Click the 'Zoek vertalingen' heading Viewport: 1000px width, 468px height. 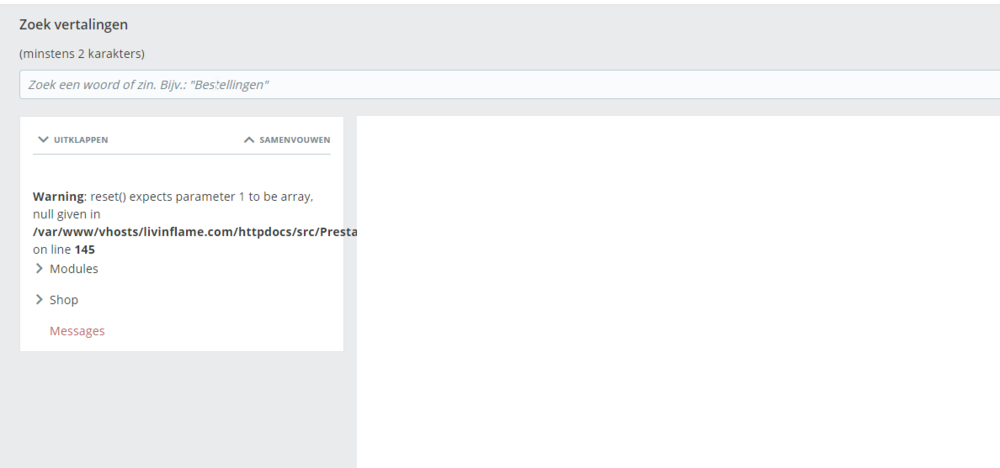click(73, 25)
